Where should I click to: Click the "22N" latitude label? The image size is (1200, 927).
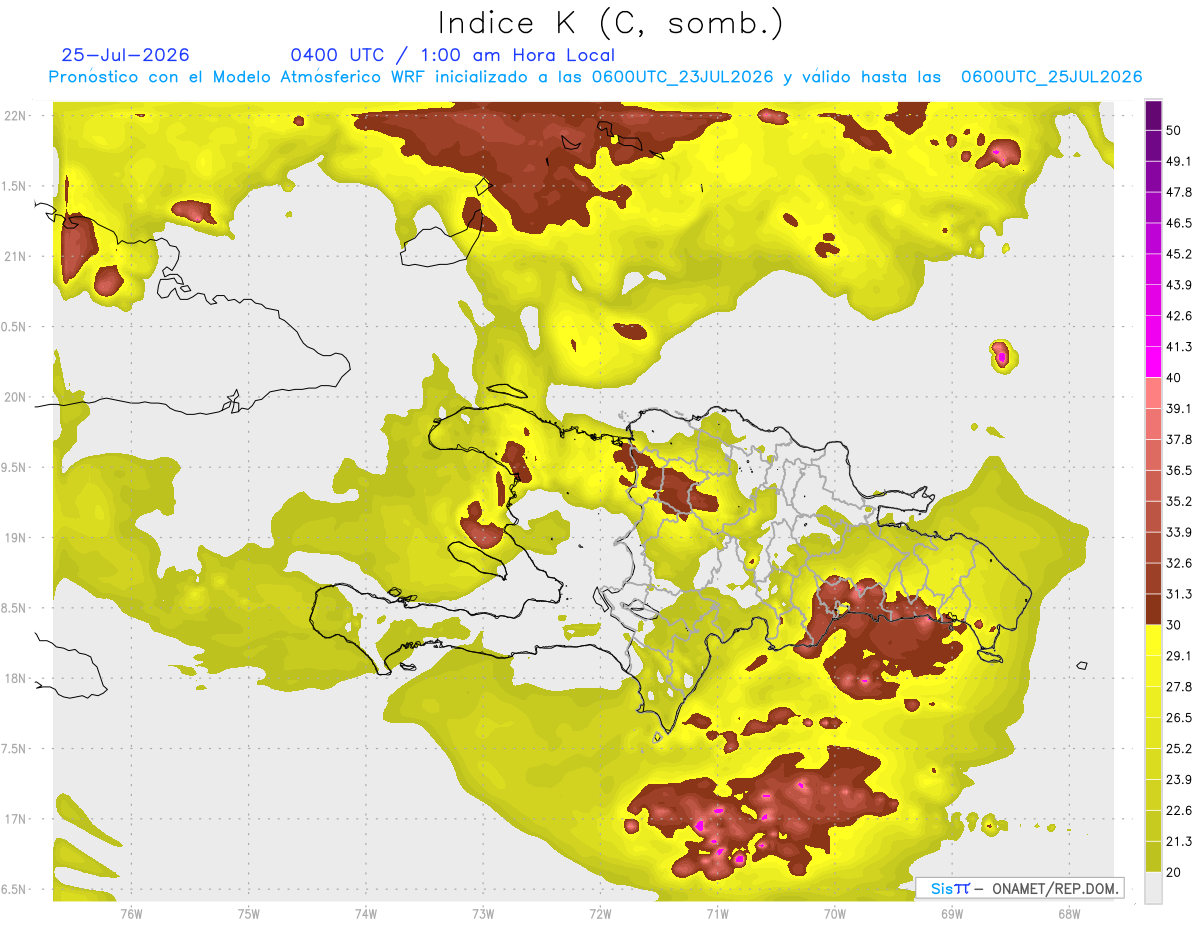15,115
